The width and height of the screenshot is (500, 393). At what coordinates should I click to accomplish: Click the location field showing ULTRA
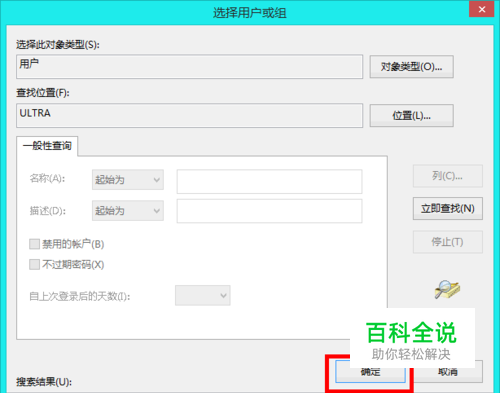click(189, 115)
